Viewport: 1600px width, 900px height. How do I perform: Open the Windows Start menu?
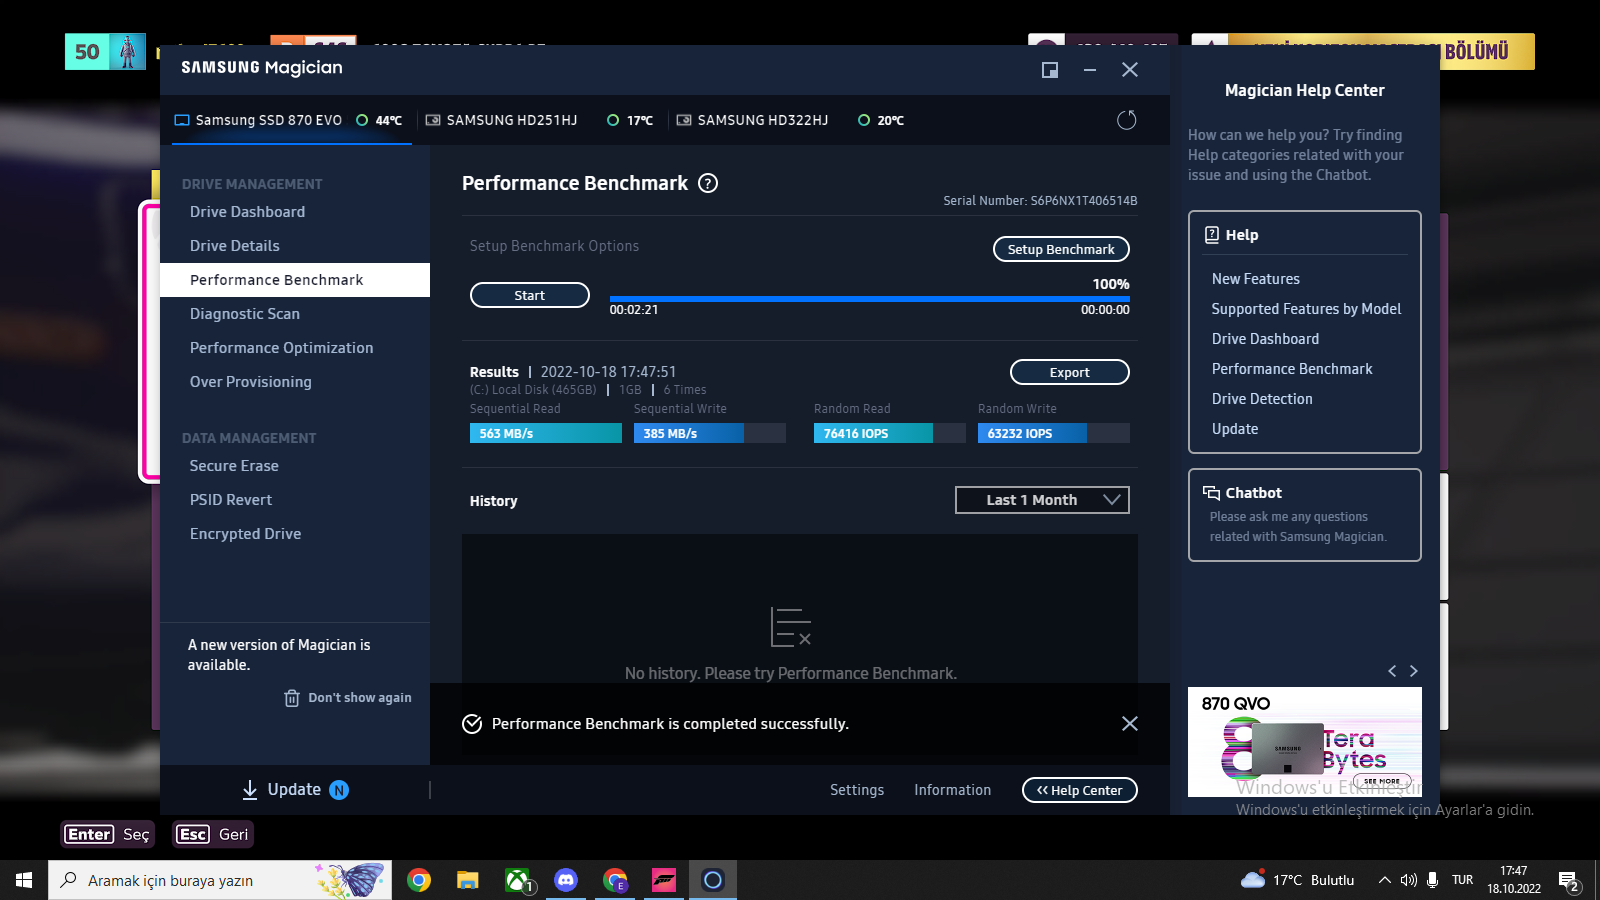click(x=24, y=880)
